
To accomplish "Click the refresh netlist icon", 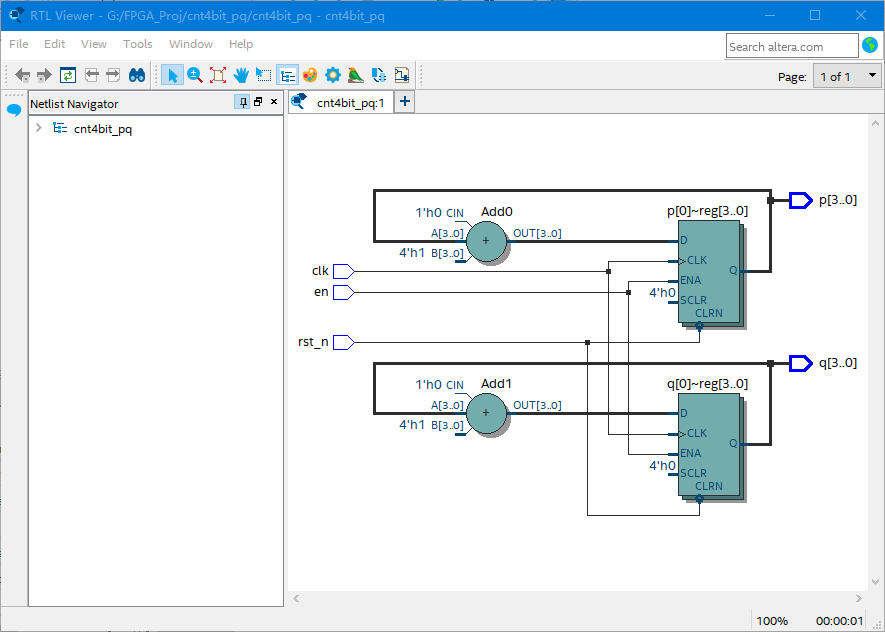I will (x=68, y=75).
